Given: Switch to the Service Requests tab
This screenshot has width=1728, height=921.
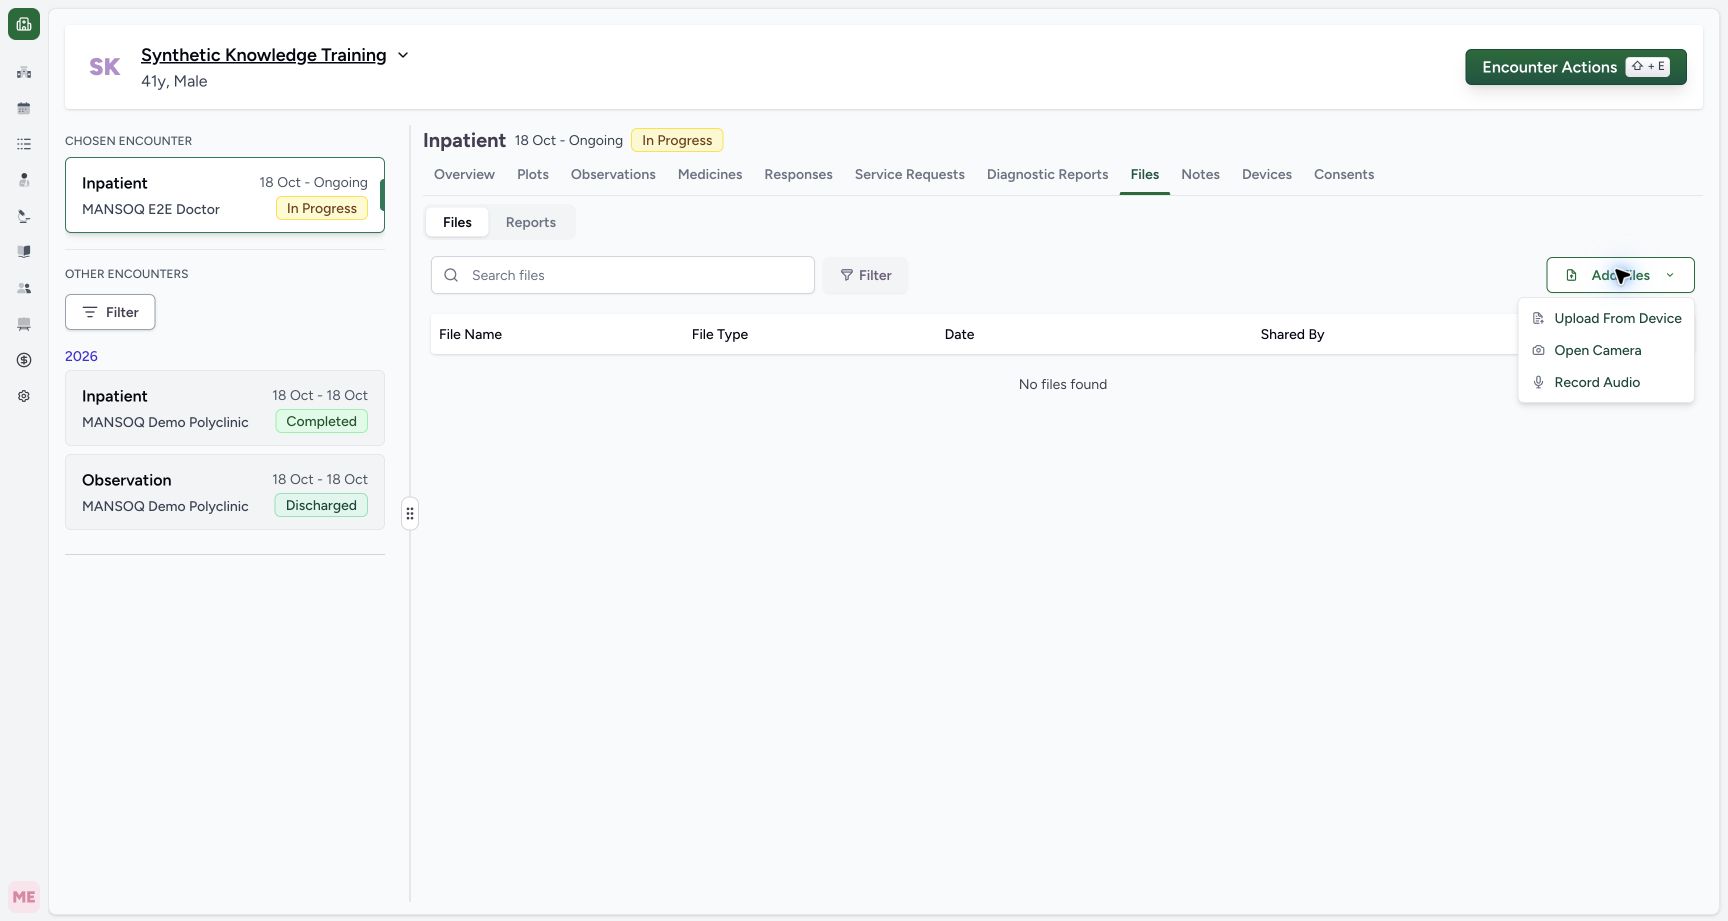Looking at the screenshot, I should pos(910,174).
